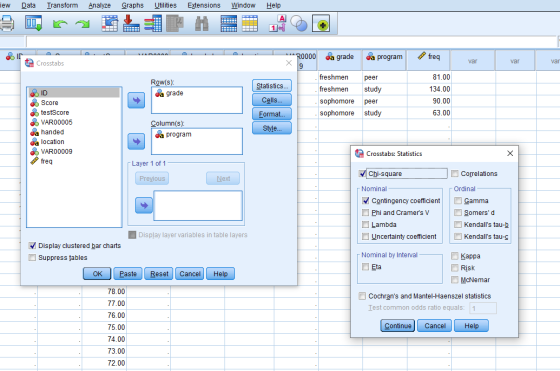Click the Insert Cases icon
Viewport: 560px width, 371px height.
(229, 24)
